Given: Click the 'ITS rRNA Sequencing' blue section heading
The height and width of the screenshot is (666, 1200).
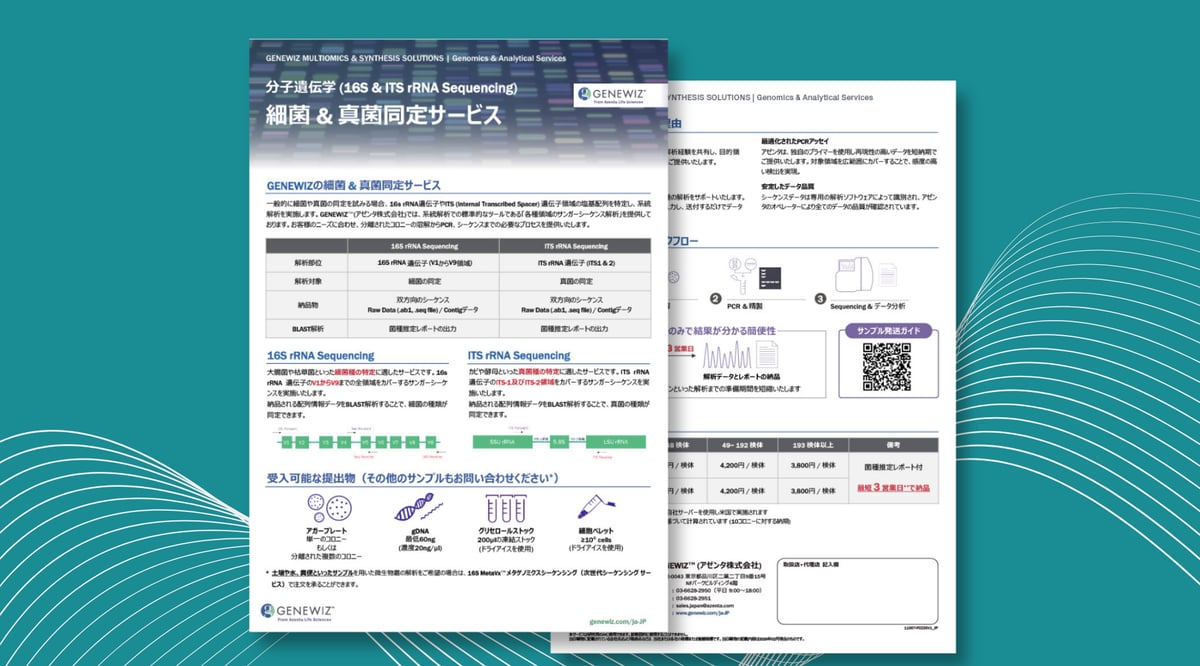Looking at the screenshot, I should pyautogui.click(x=519, y=355).
